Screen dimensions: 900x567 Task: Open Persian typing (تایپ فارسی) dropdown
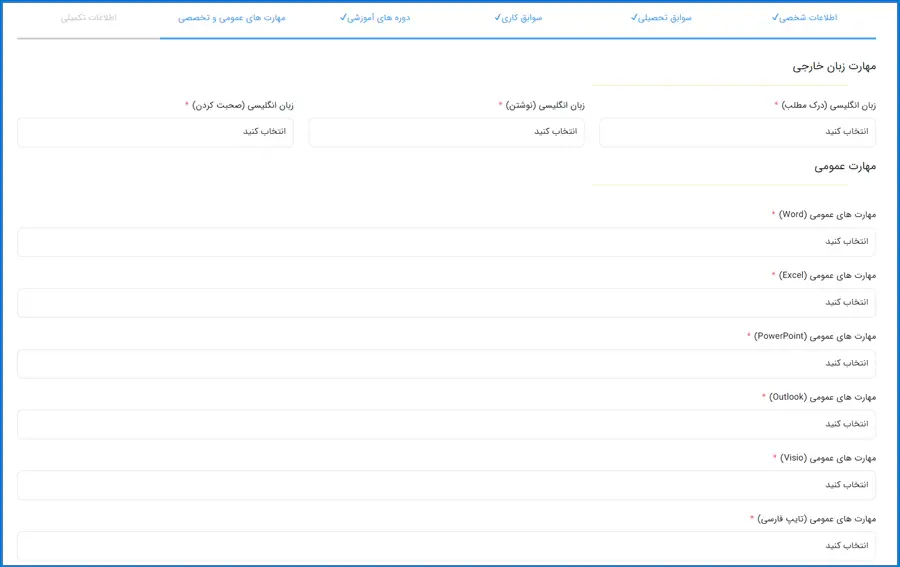click(x=446, y=546)
